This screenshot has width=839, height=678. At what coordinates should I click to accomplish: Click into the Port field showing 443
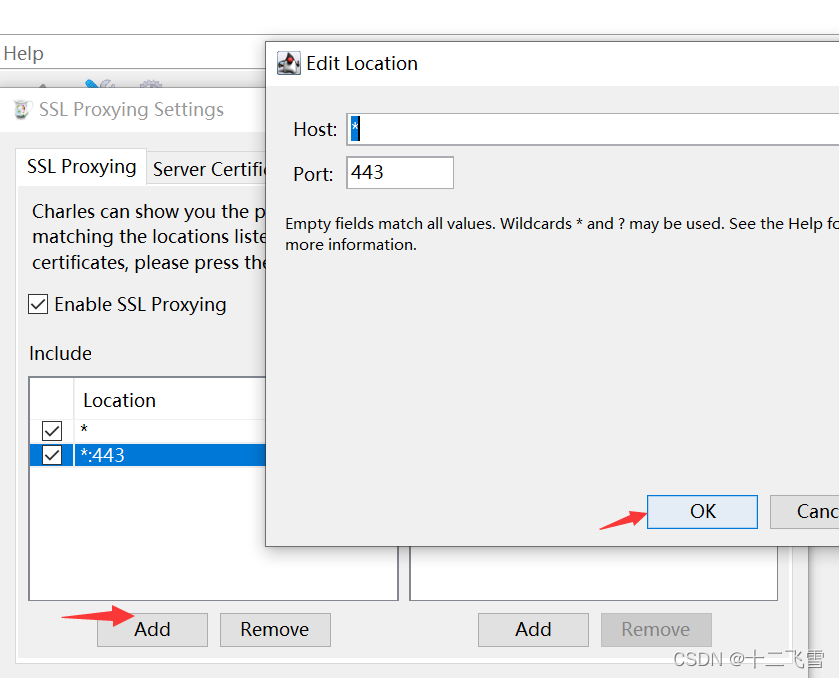[400, 172]
